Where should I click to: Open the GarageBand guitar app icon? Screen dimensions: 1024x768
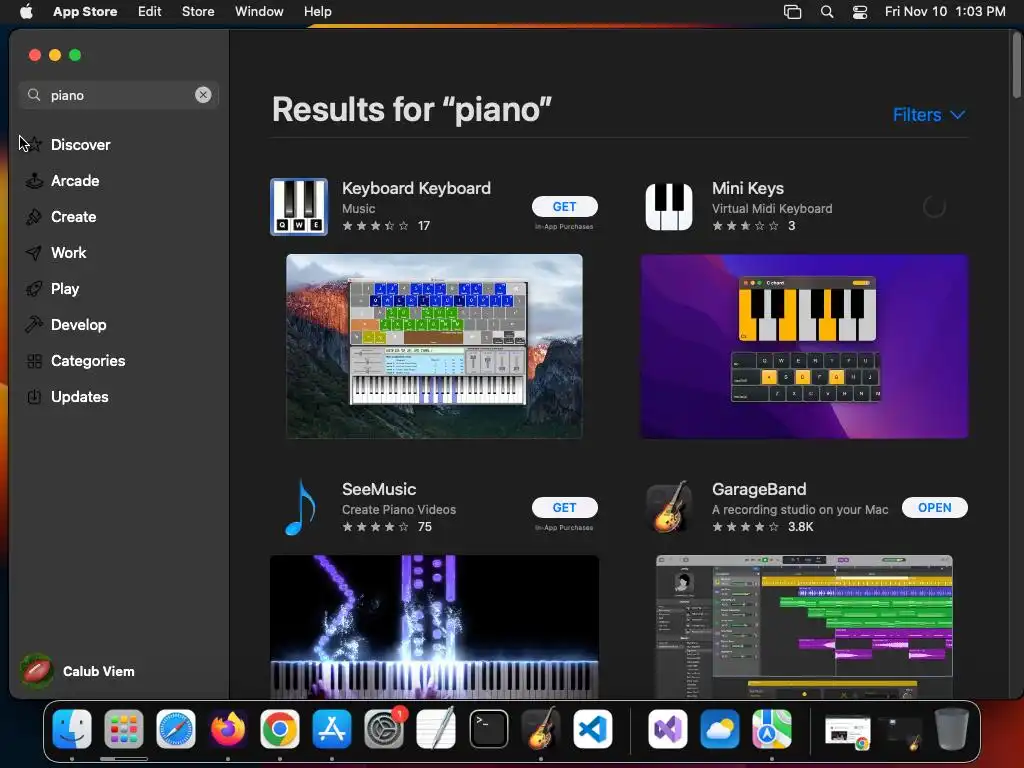click(x=669, y=507)
